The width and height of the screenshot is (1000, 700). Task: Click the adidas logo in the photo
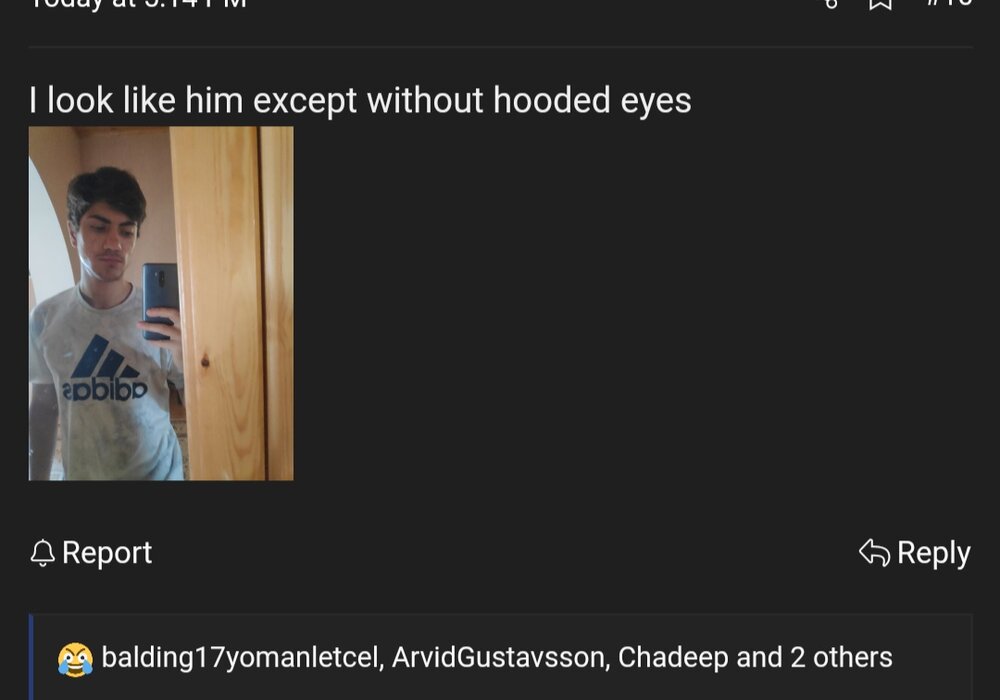point(105,368)
